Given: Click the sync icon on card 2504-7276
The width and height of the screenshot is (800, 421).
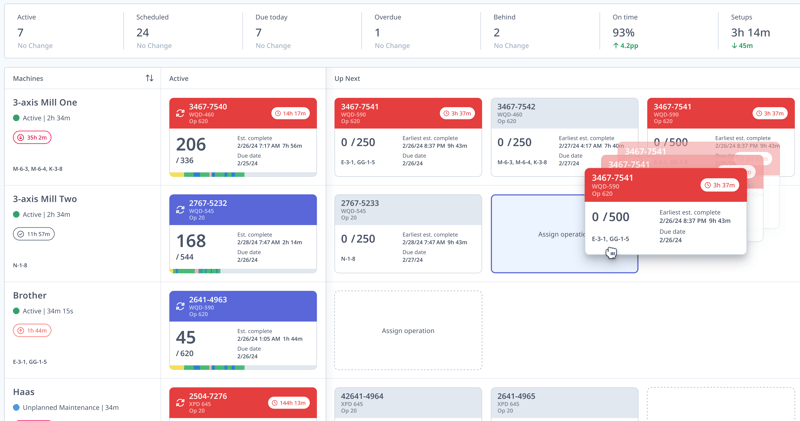Looking at the screenshot, I should pyautogui.click(x=180, y=403).
